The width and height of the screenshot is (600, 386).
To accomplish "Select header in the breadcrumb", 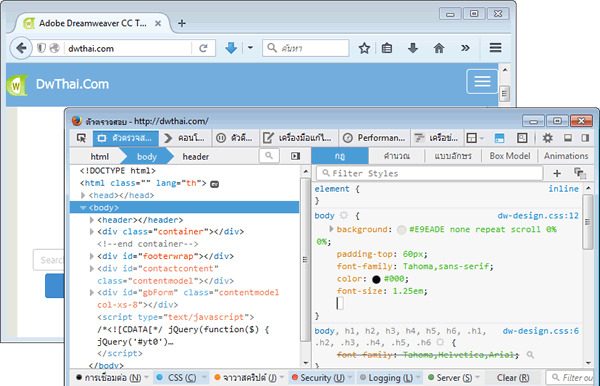I will coord(196,156).
